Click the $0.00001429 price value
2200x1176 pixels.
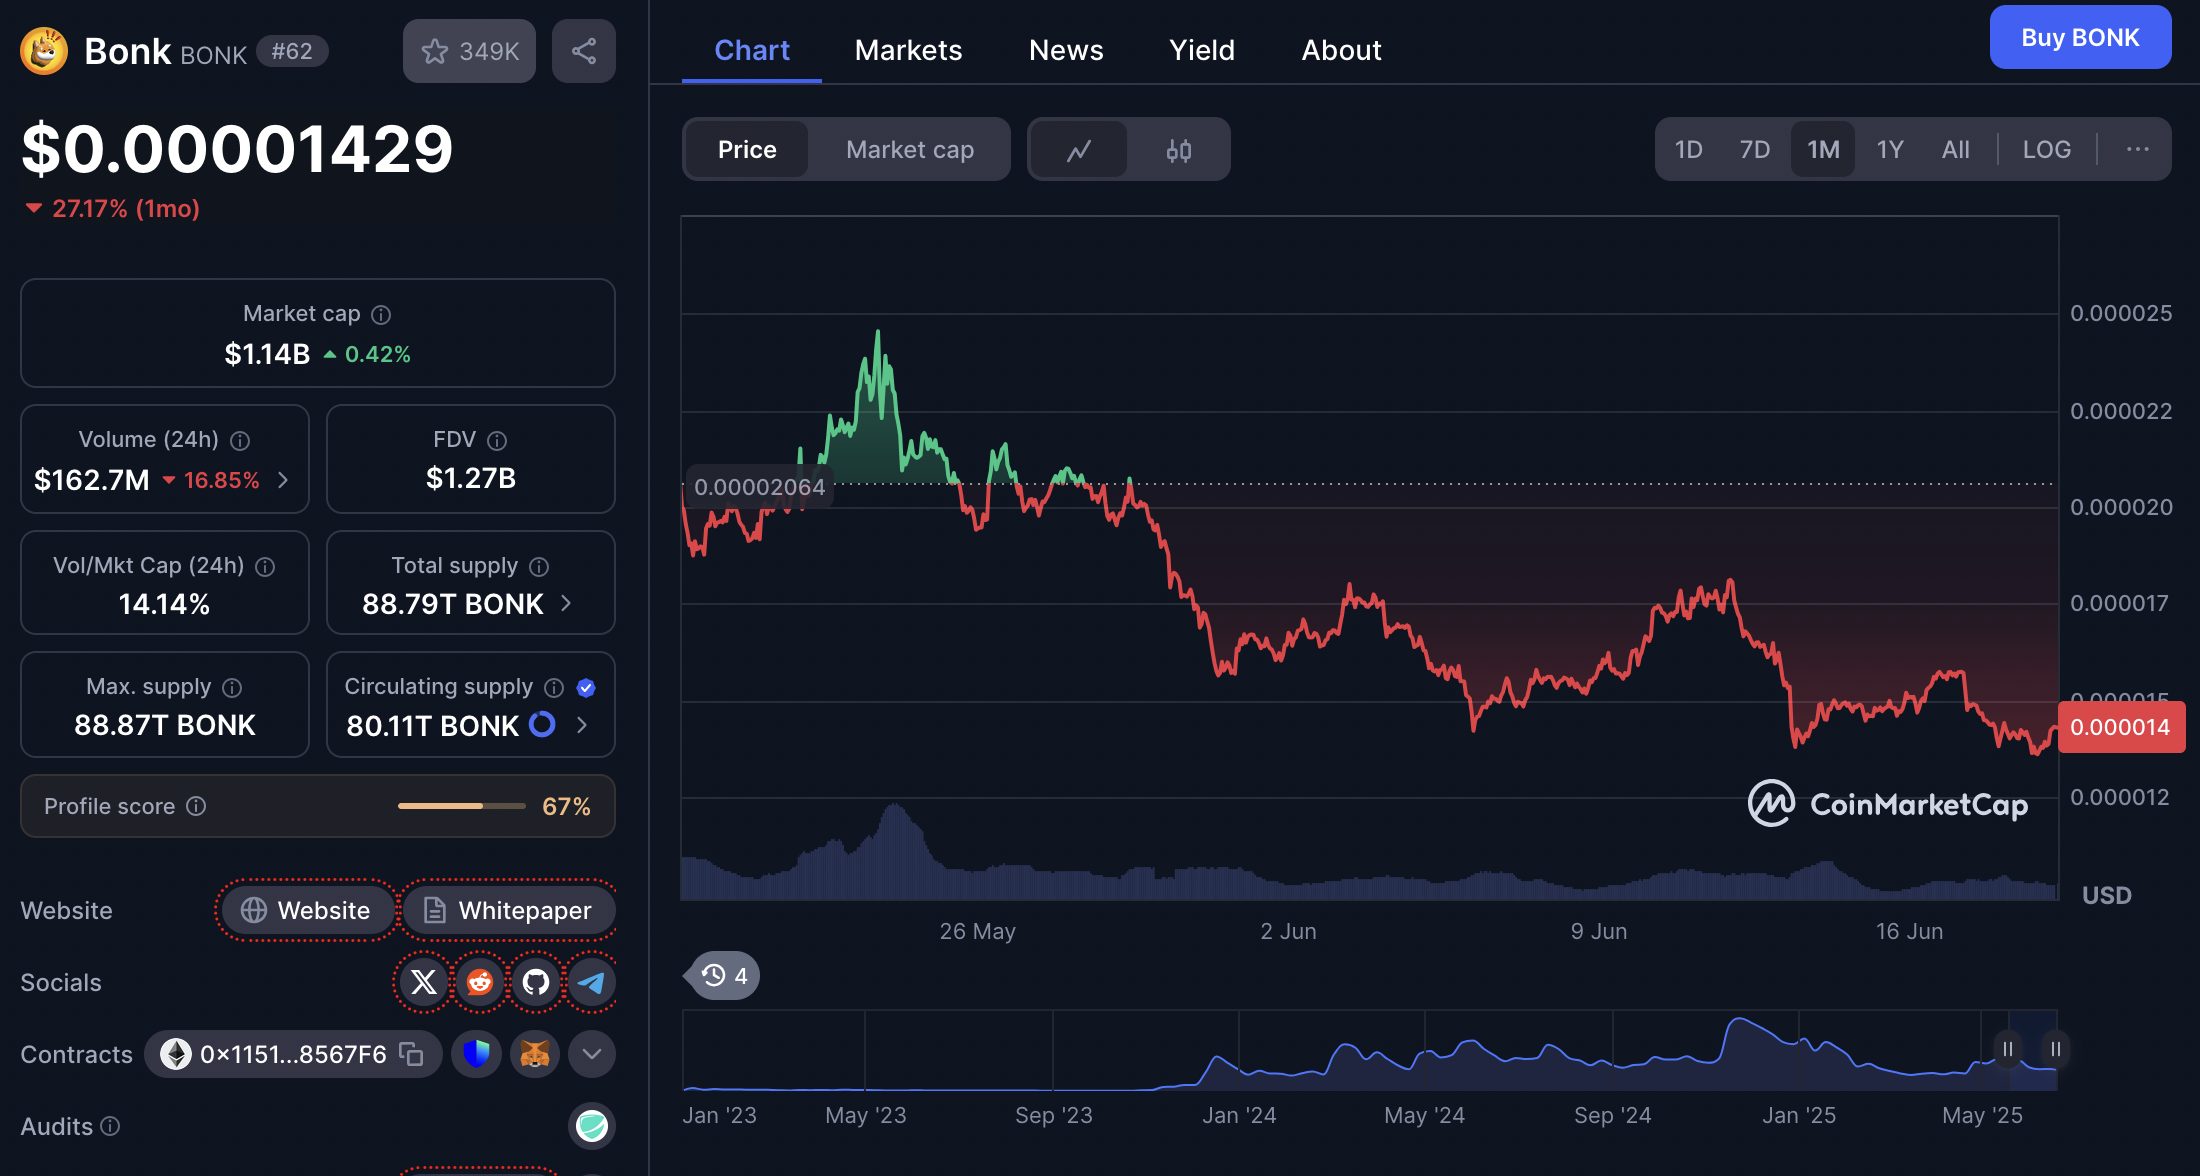tap(237, 148)
